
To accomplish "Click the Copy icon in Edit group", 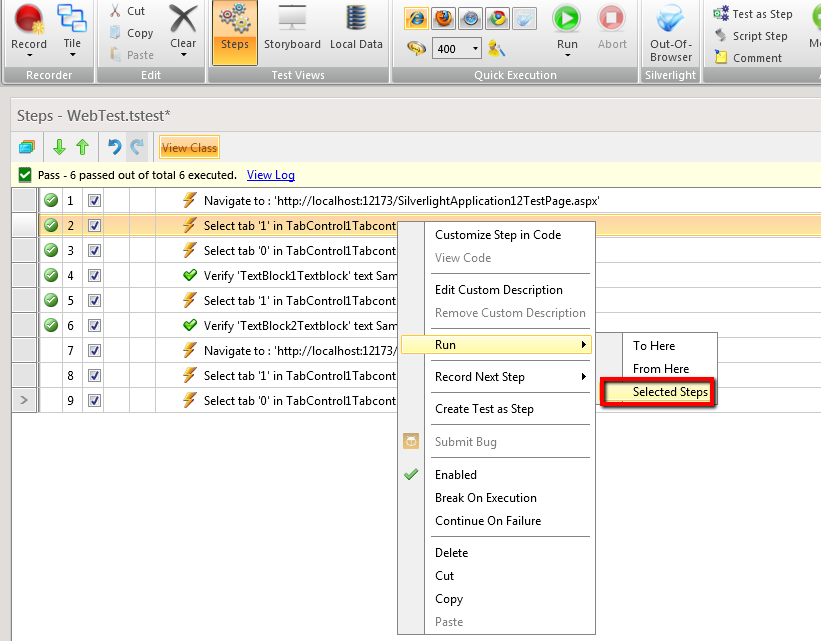I will [115, 32].
